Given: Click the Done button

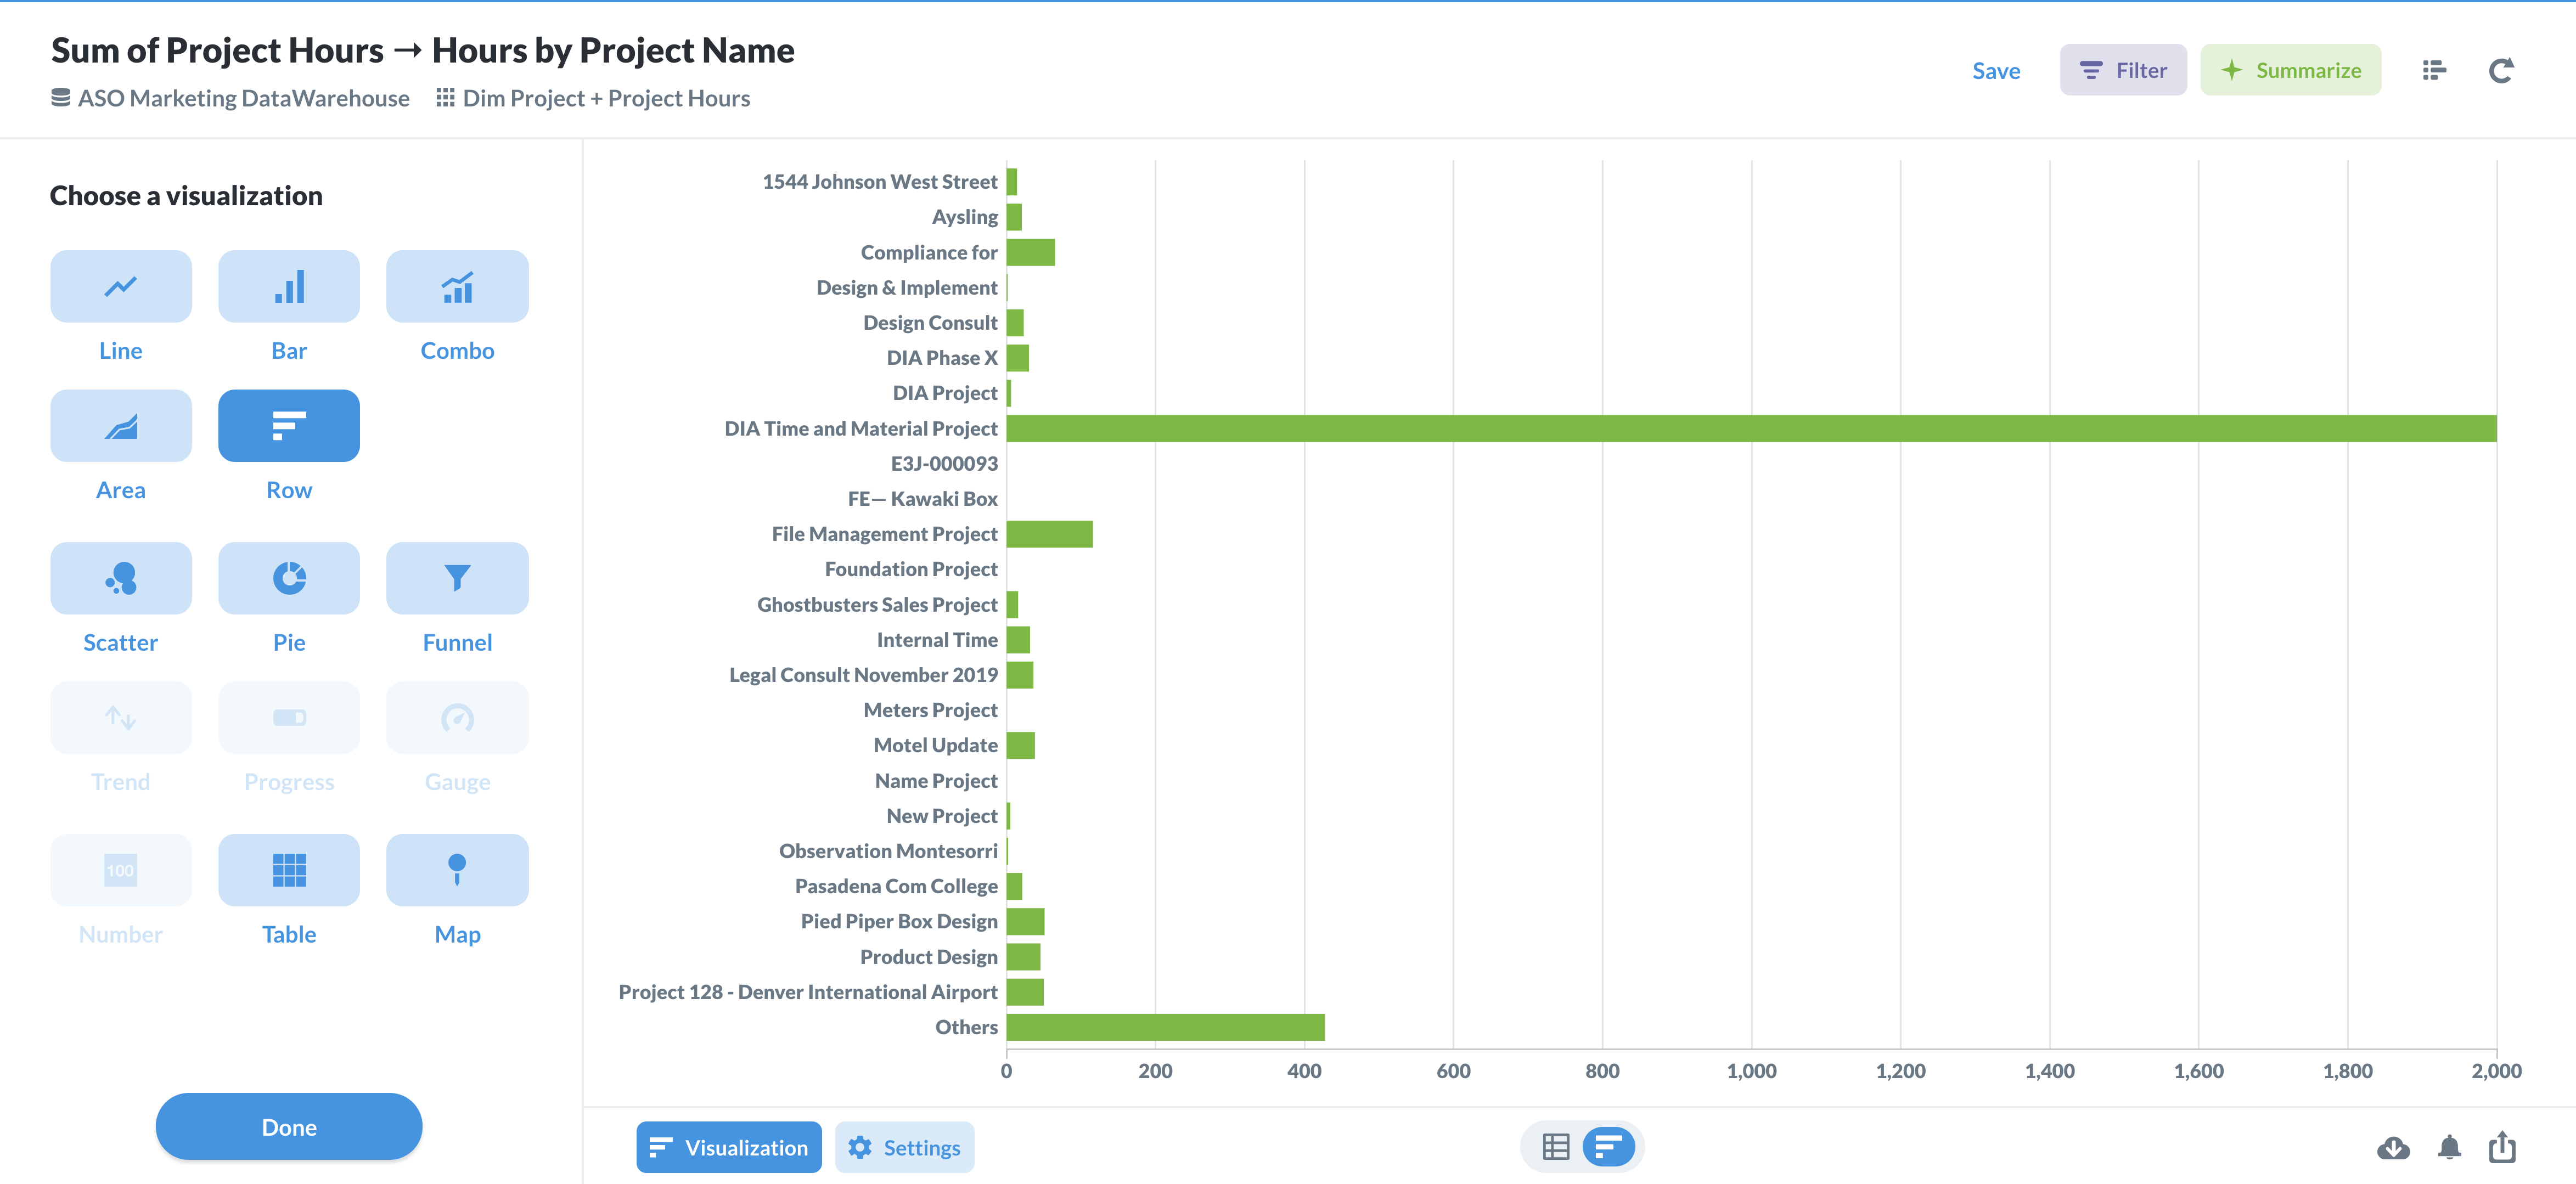Looking at the screenshot, I should pos(288,1126).
